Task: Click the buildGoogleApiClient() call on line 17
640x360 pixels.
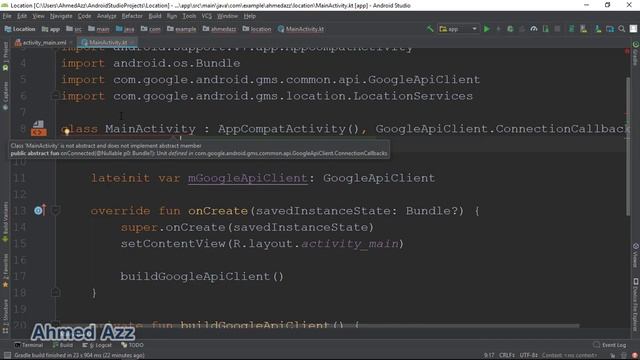Action: point(202,276)
